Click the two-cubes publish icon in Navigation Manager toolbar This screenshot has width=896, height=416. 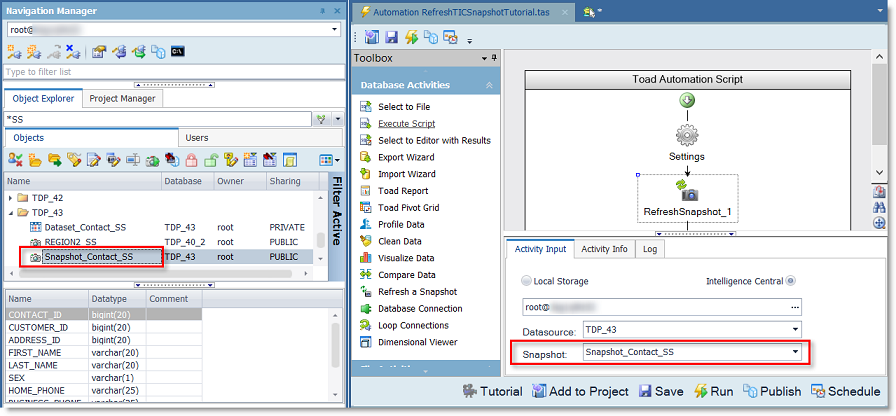coord(158,52)
